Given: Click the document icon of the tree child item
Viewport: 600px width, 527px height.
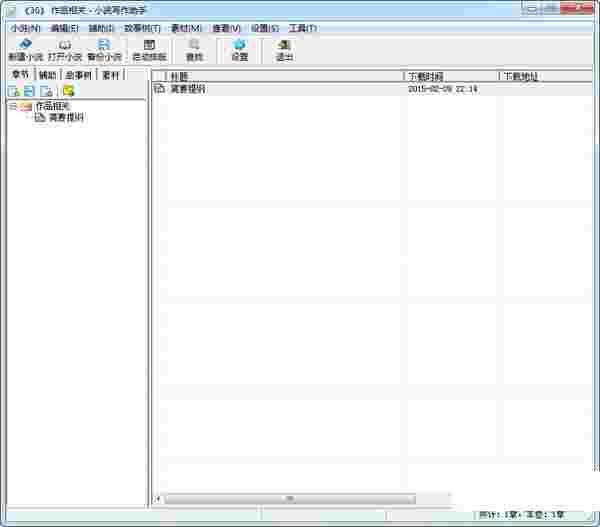Looking at the screenshot, I should [x=40, y=117].
